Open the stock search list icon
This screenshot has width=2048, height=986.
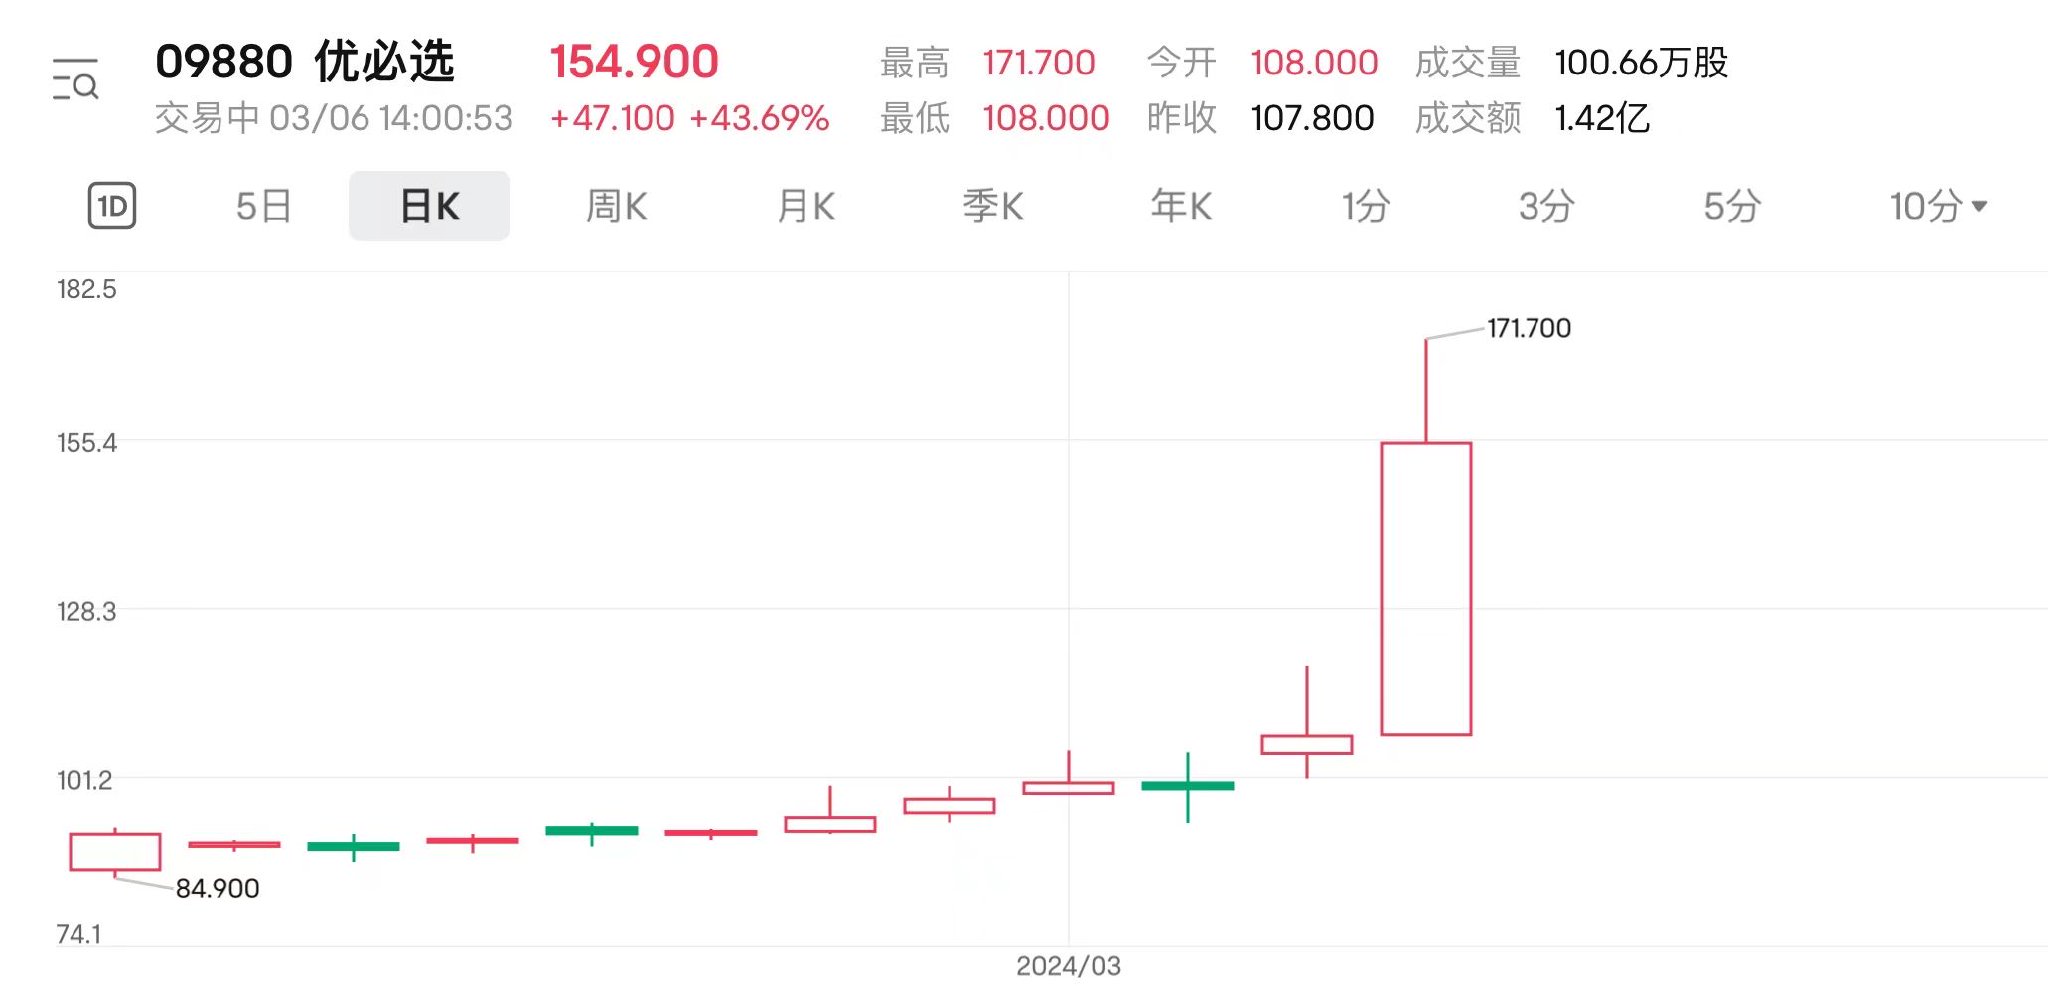pos(76,80)
